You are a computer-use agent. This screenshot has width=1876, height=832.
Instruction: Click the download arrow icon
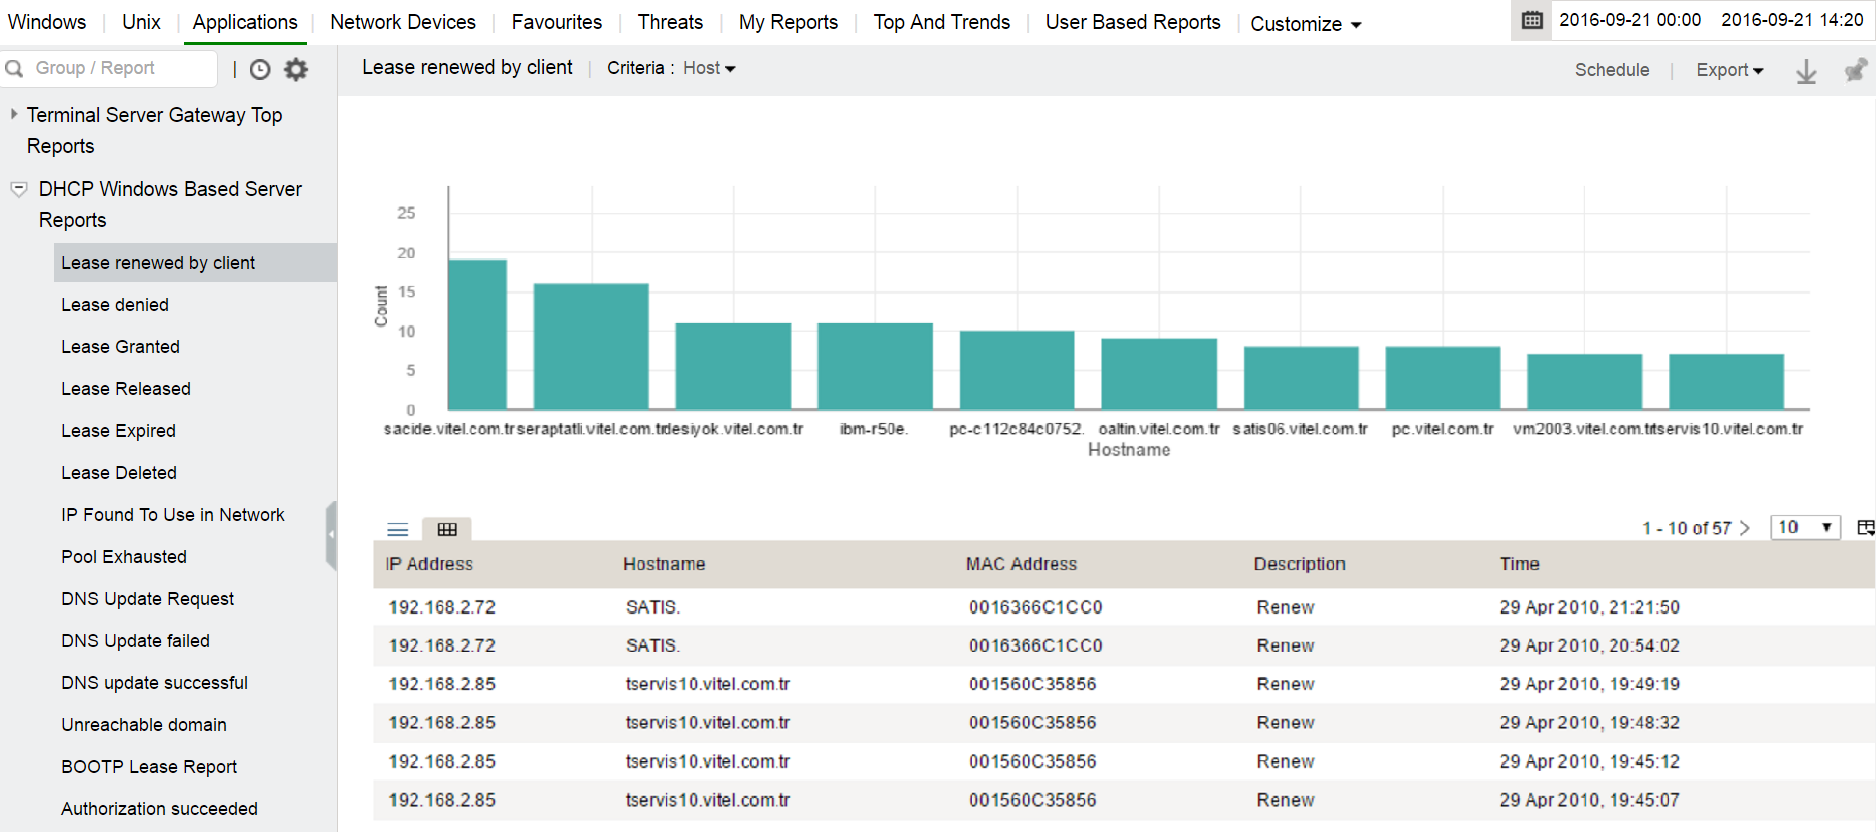1806,71
